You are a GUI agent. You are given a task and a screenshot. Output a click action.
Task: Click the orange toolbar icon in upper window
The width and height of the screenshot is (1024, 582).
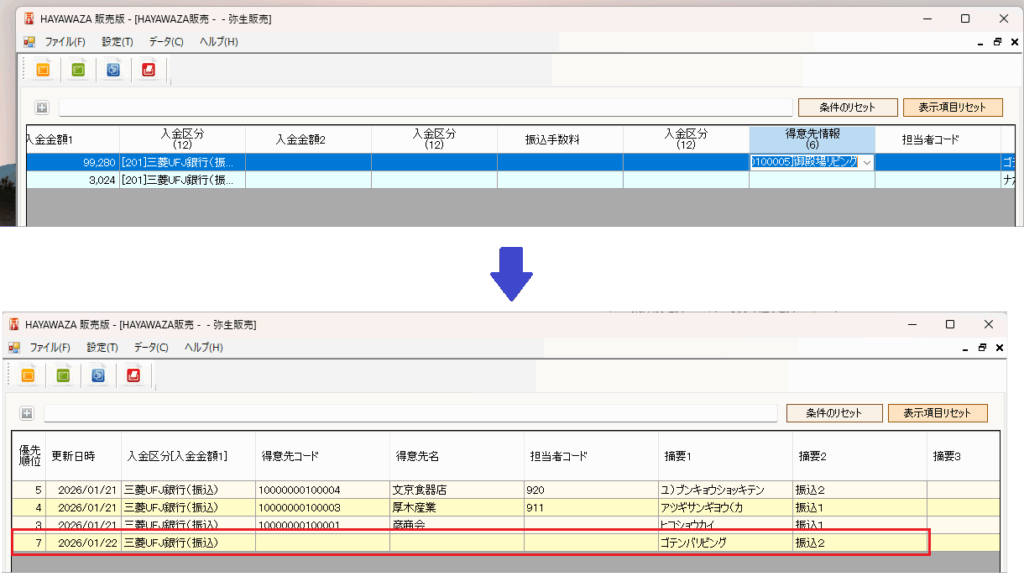[43, 70]
